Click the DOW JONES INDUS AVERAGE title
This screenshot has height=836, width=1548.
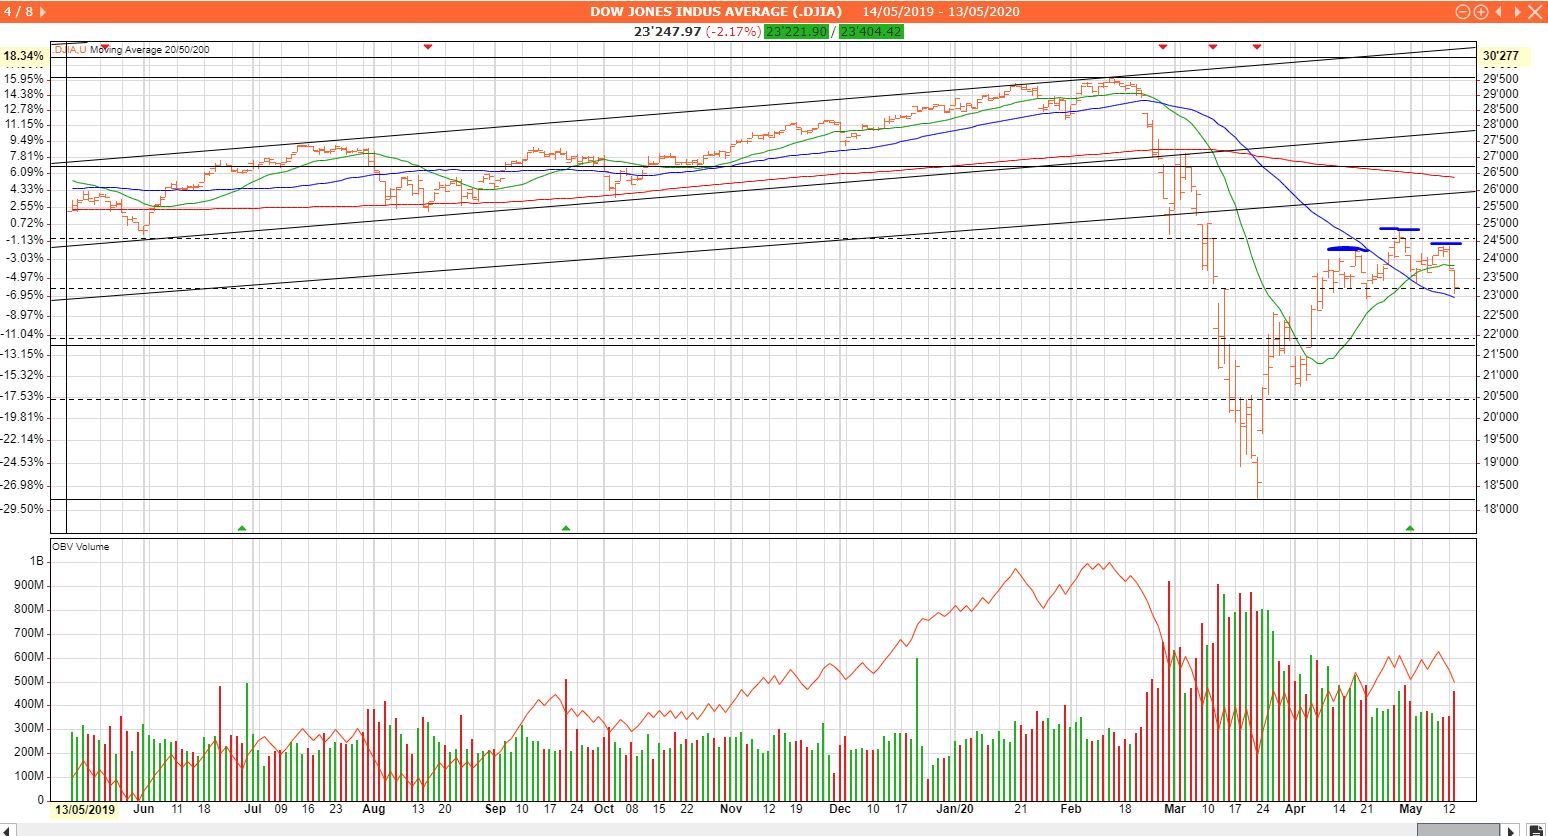click(x=716, y=12)
